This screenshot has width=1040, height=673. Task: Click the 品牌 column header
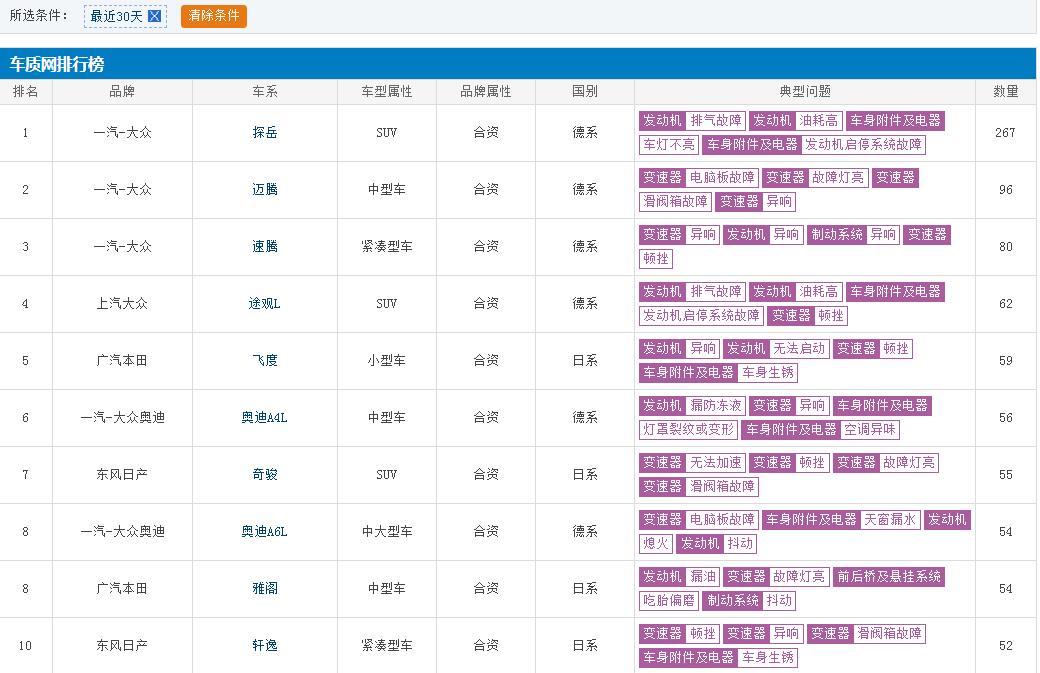tap(122, 92)
